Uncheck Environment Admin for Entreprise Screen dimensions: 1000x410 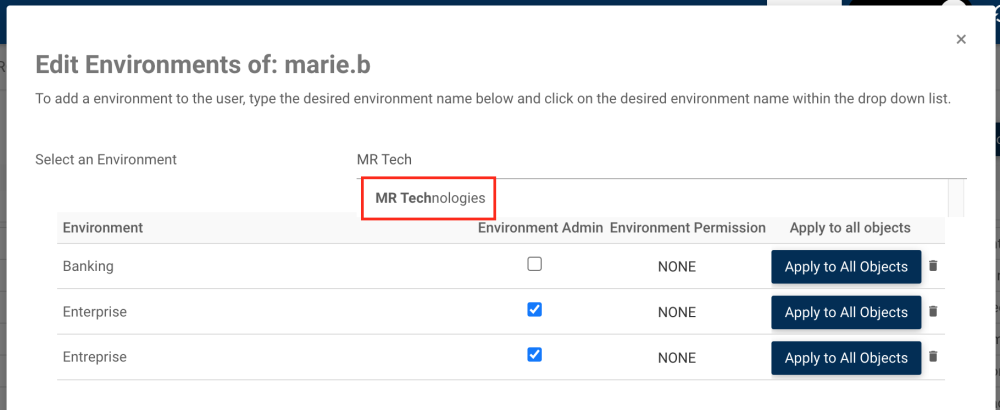pos(534,355)
